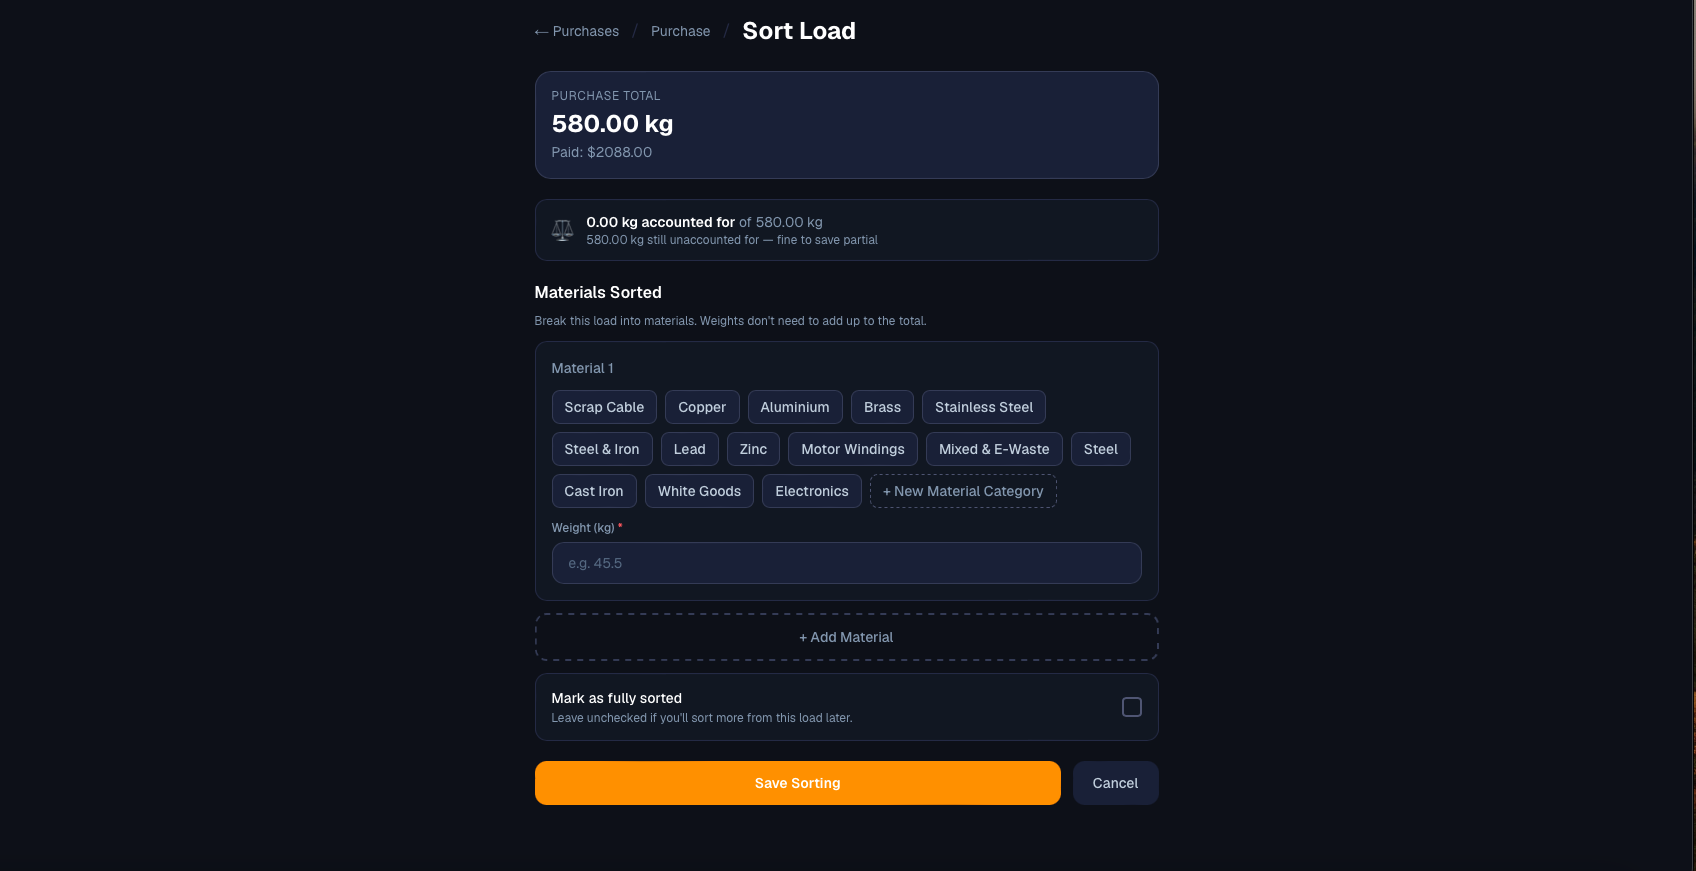Add a New Material Category
This screenshot has height=871, width=1696.
click(x=963, y=491)
